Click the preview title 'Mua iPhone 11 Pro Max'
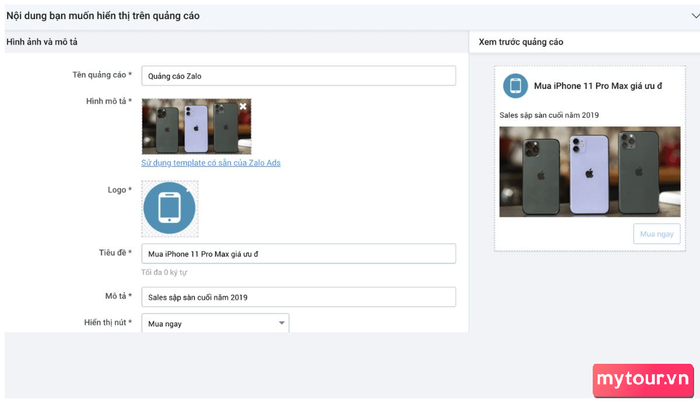The height and width of the screenshot is (405, 700). point(598,86)
